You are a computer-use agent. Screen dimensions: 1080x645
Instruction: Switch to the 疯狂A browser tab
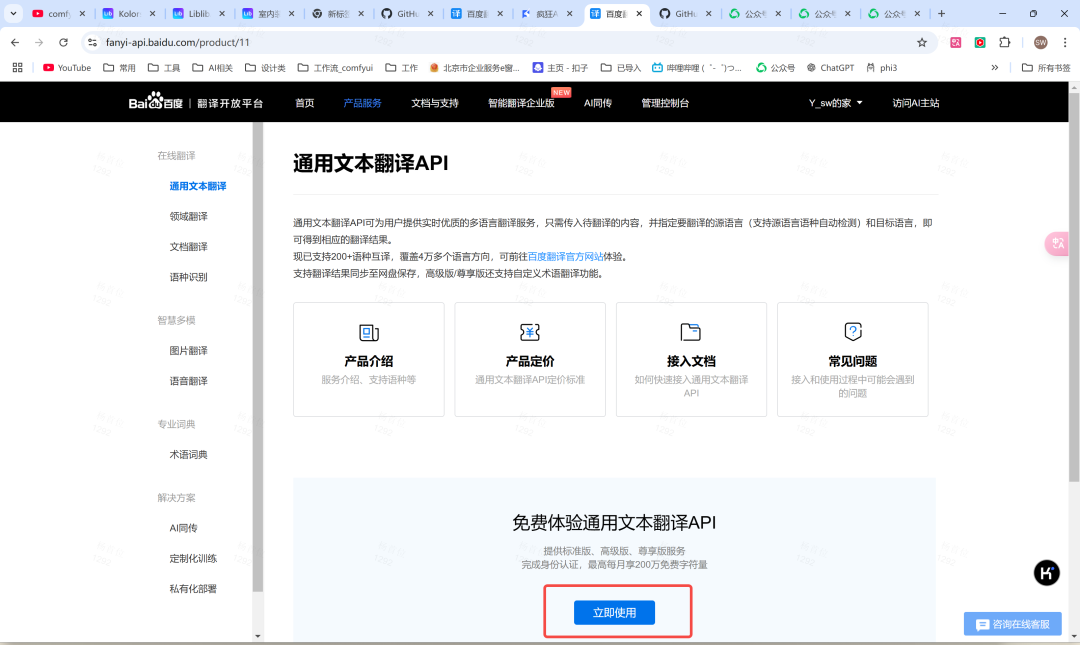point(547,14)
